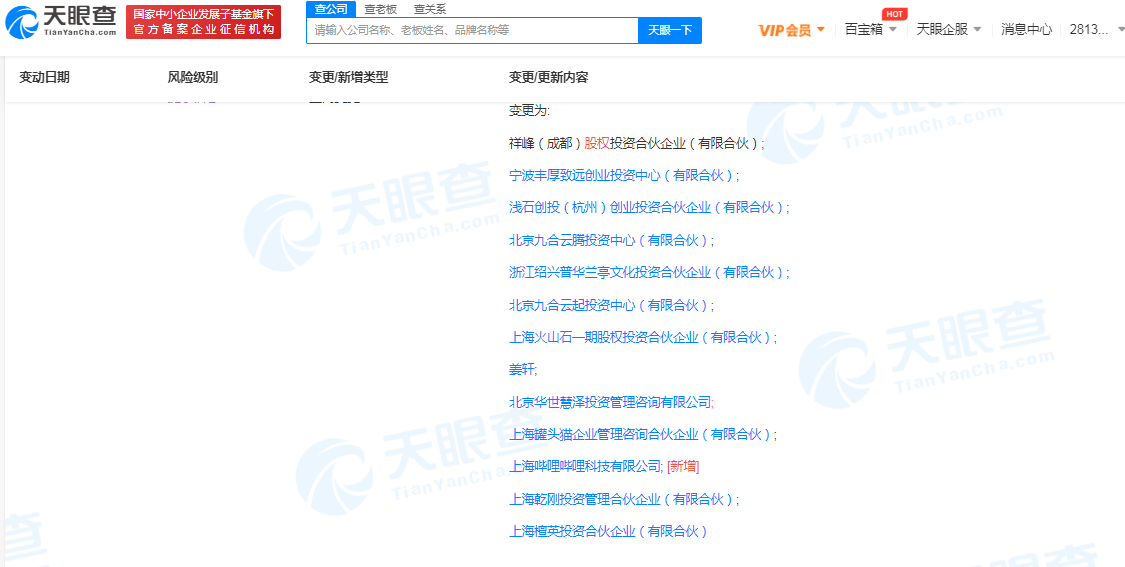Click the 风险级别 column header
Image resolution: width=1125 pixels, height=567 pixels.
pyautogui.click(x=193, y=78)
